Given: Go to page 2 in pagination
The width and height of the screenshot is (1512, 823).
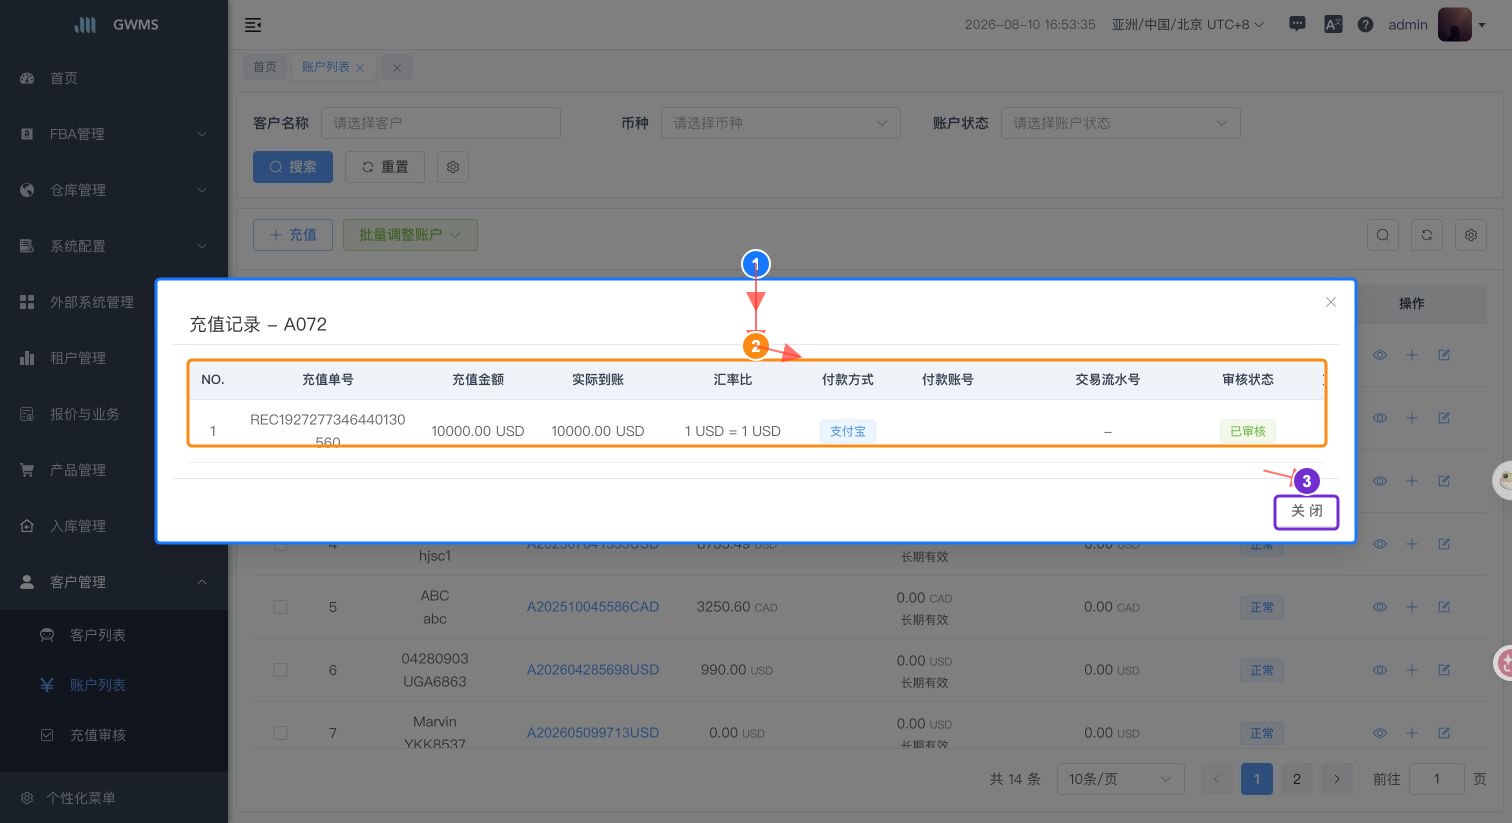Looking at the screenshot, I should pyautogui.click(x=1297, y=779).
